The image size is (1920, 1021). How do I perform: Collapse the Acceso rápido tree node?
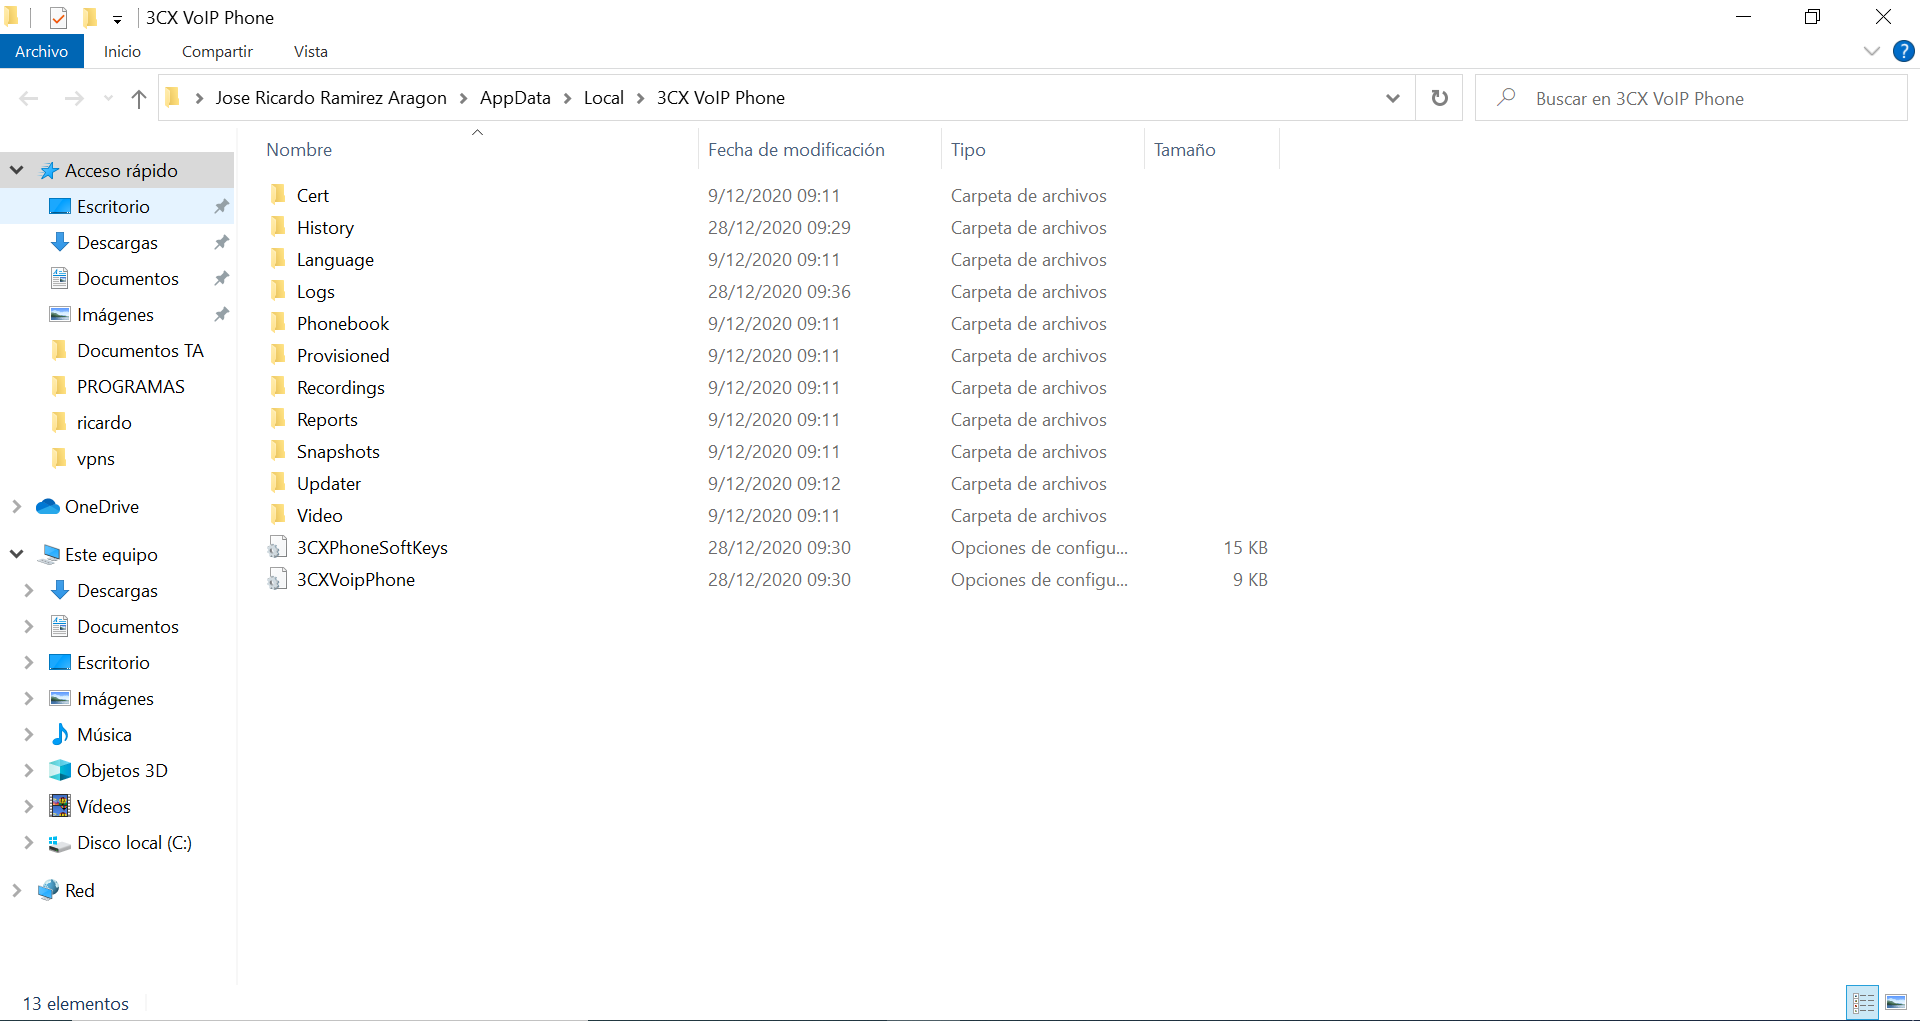coord(17,170)
